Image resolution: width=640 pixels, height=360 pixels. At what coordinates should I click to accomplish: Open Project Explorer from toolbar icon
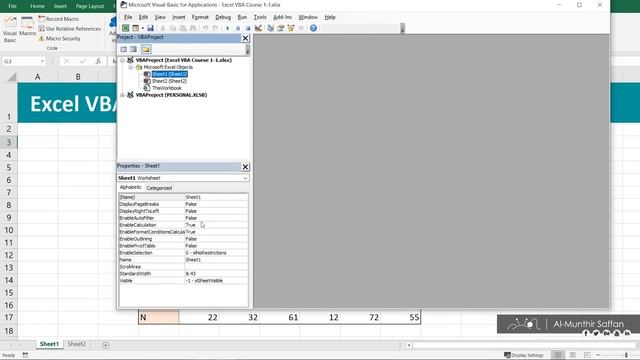[270, 28]
